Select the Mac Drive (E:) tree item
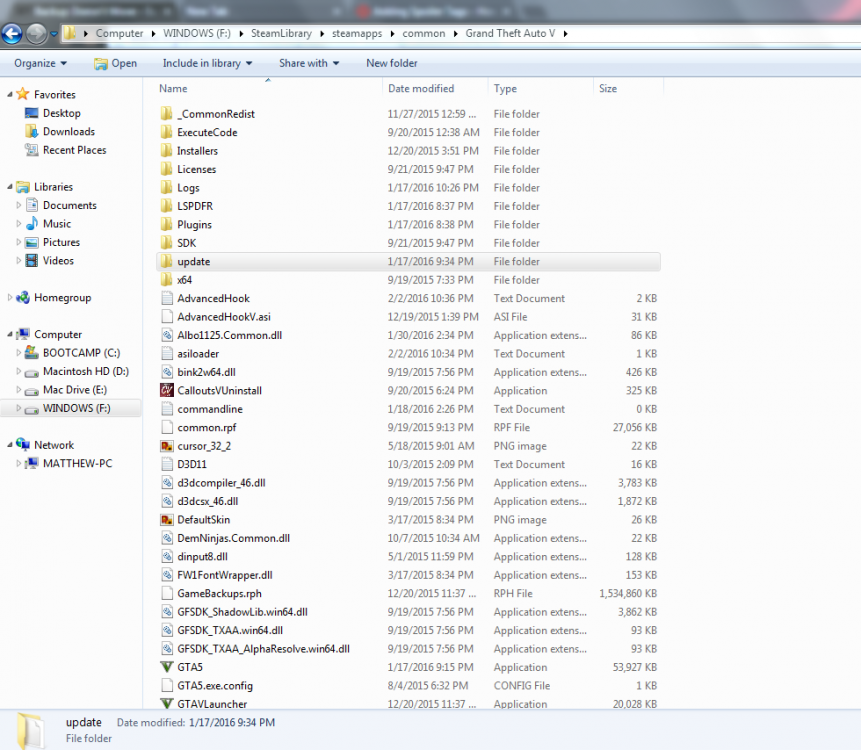861x750 pixels. tap(75, 390)
